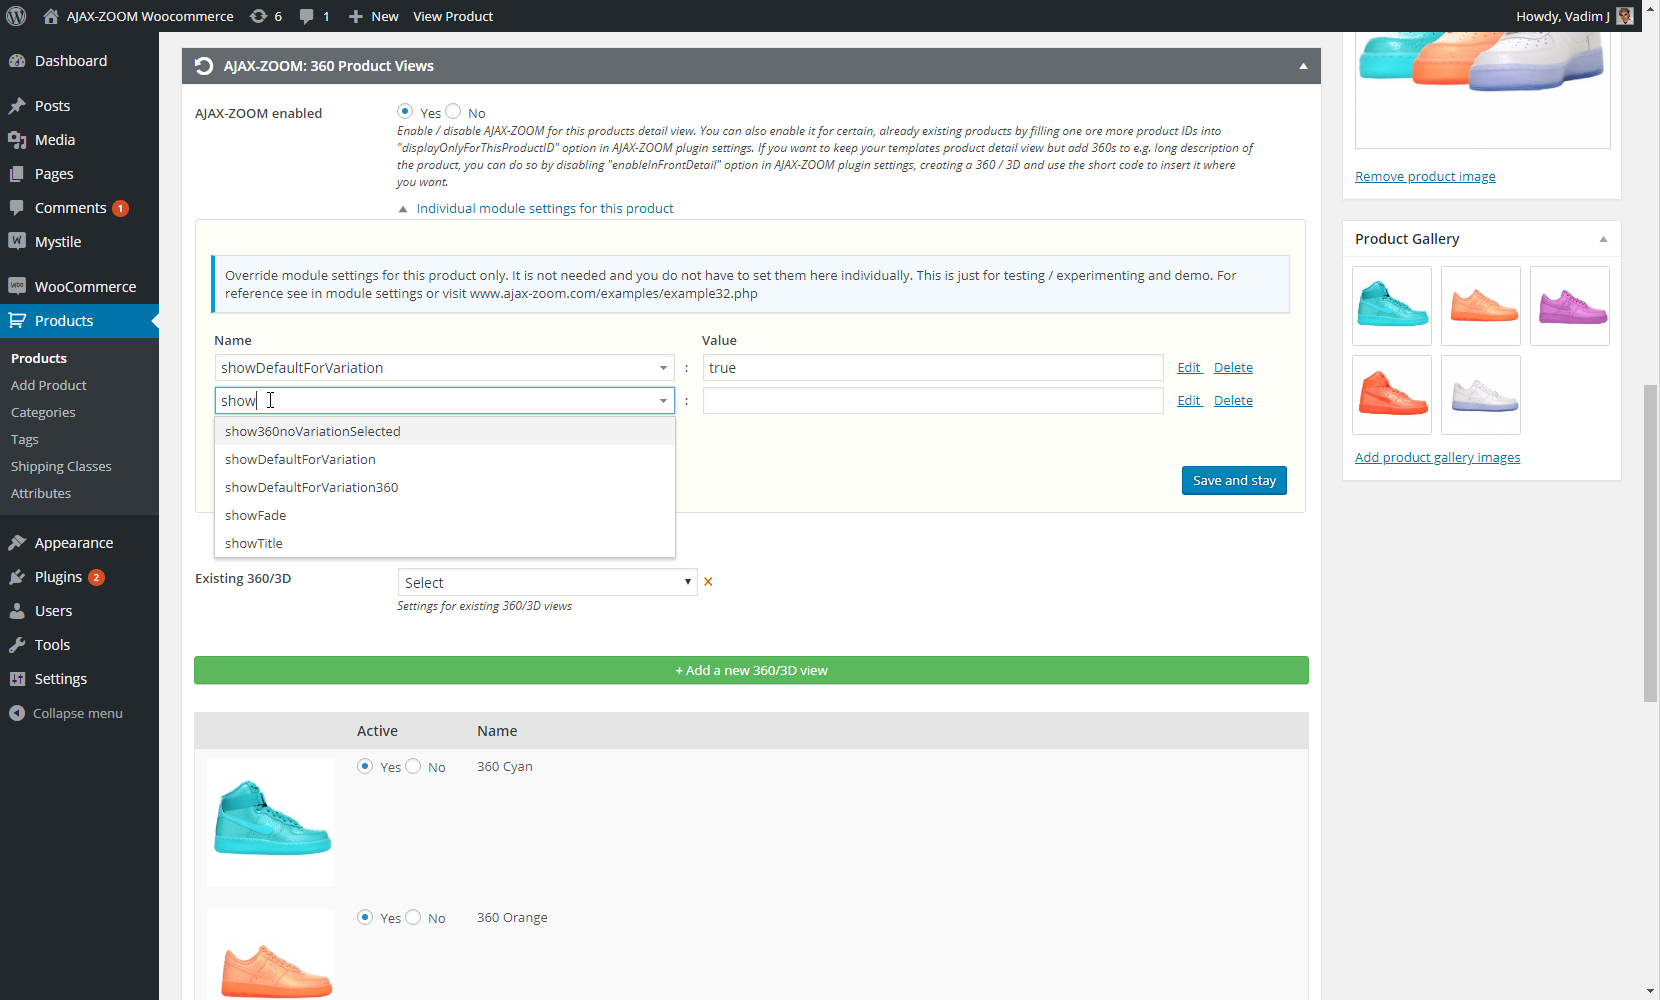
Task: Click the Dashboard gauge icon
Action: 17,61
